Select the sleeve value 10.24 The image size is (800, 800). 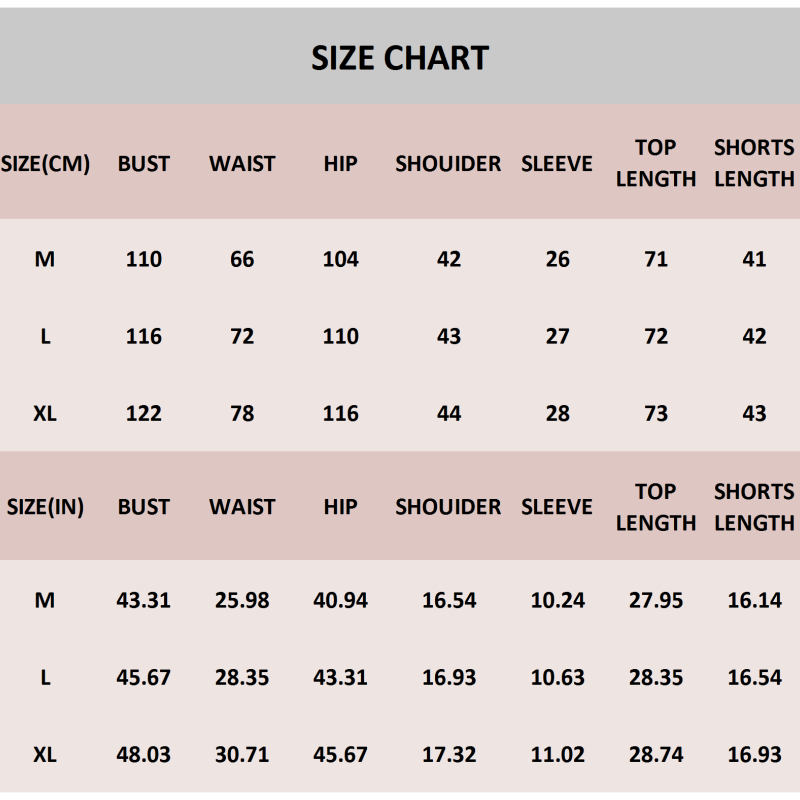(558, 601)
